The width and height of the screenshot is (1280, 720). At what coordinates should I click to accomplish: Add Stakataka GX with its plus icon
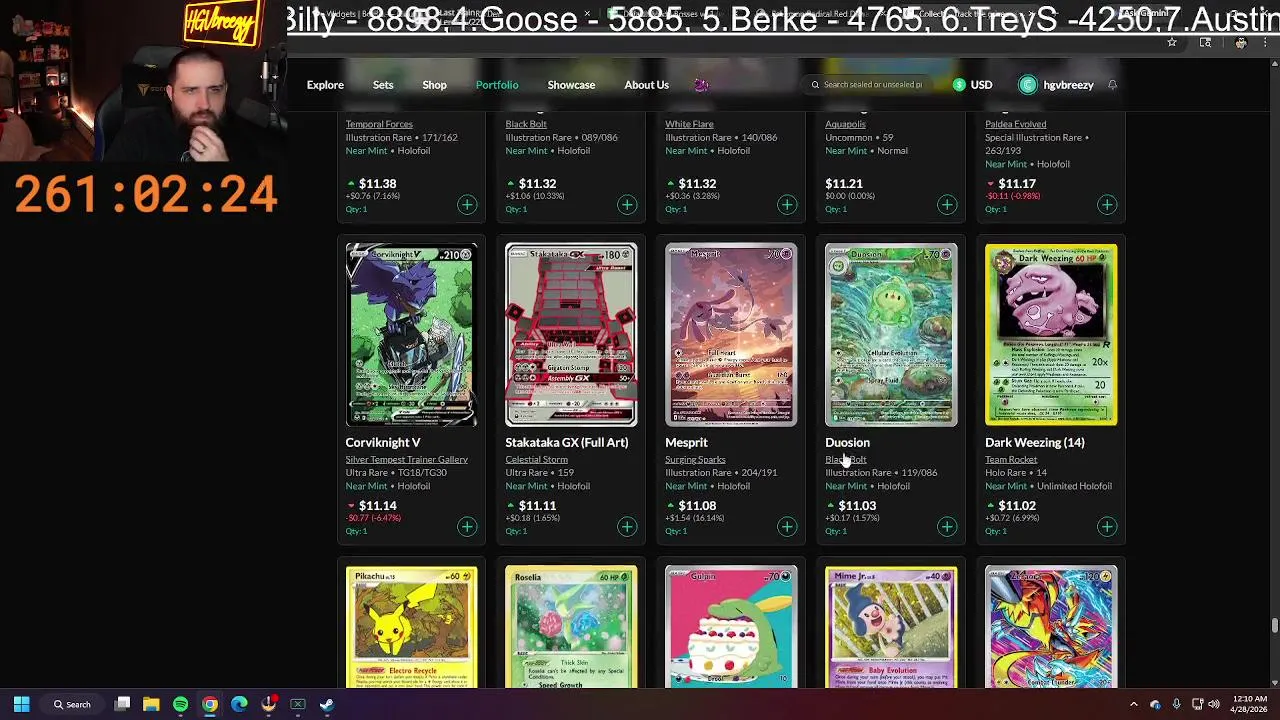(627, 526)
